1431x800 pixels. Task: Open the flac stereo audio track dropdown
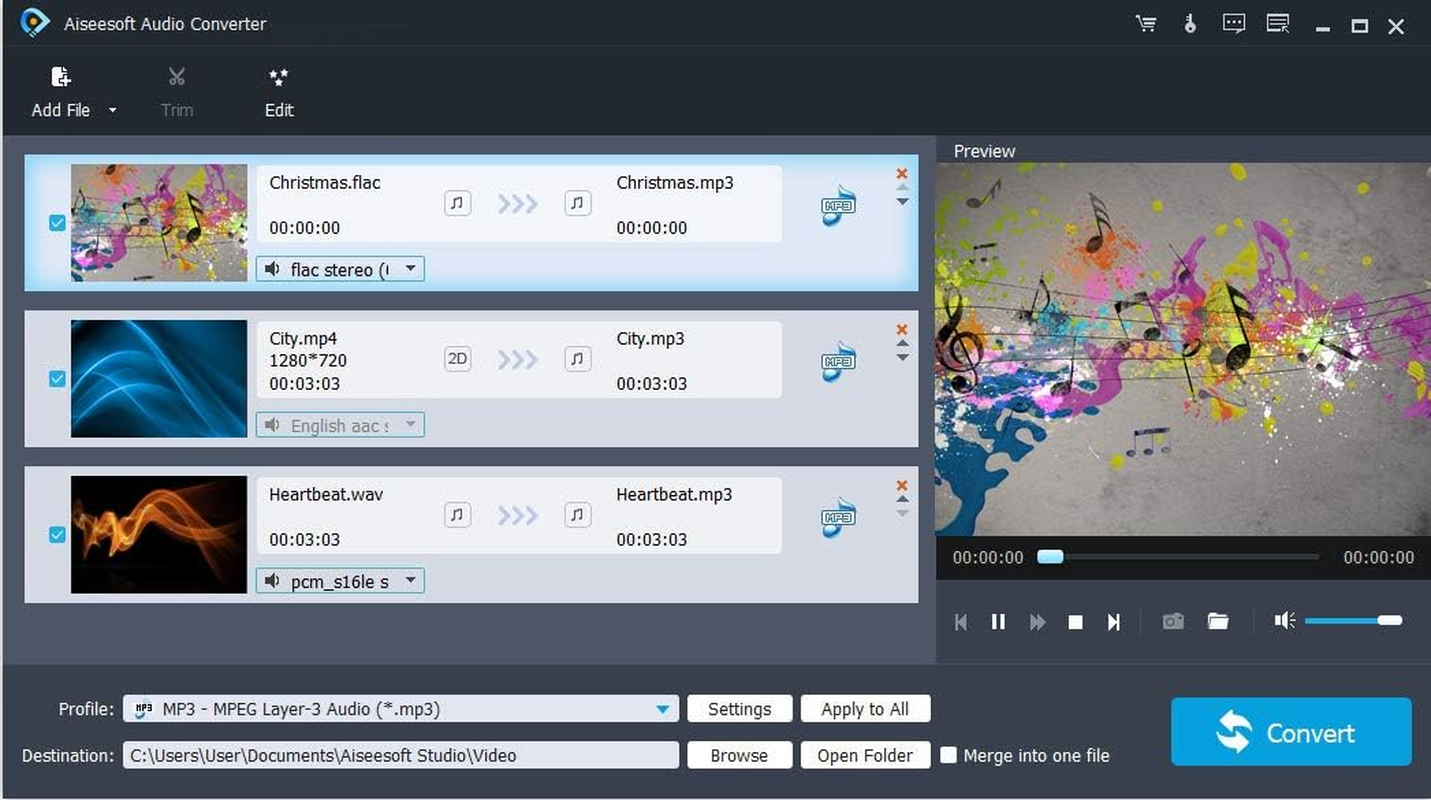(x=410, y=268)
